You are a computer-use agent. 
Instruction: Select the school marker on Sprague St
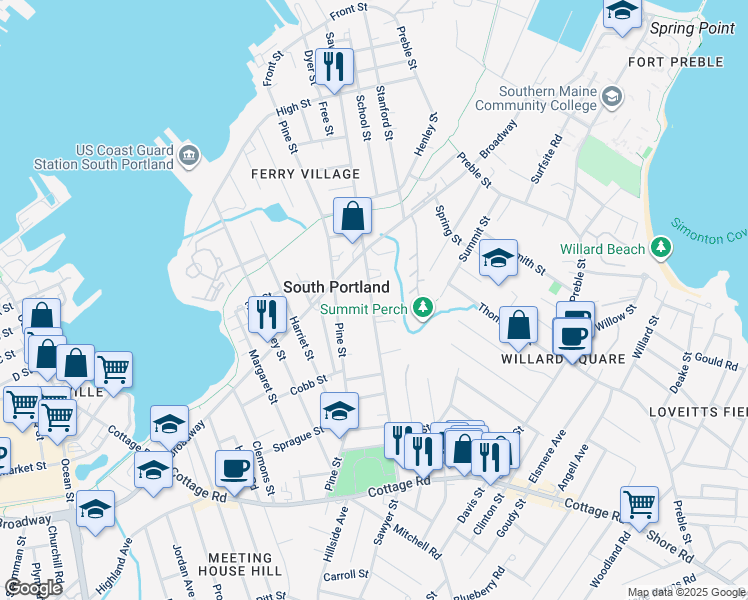(339, 412)
